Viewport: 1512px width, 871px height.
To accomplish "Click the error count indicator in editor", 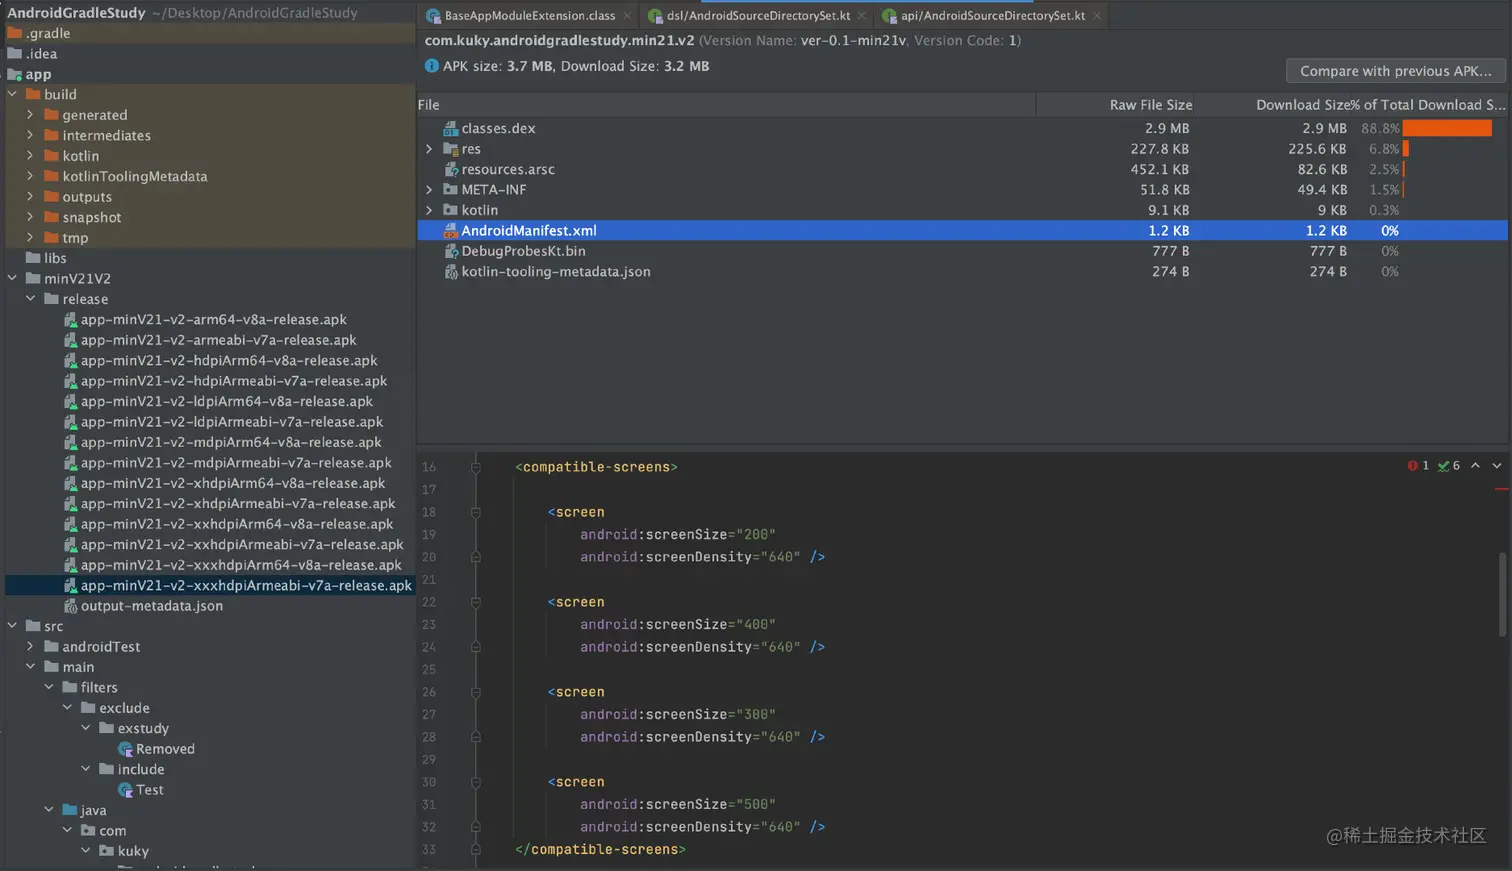I will [x=1418, y=466].
